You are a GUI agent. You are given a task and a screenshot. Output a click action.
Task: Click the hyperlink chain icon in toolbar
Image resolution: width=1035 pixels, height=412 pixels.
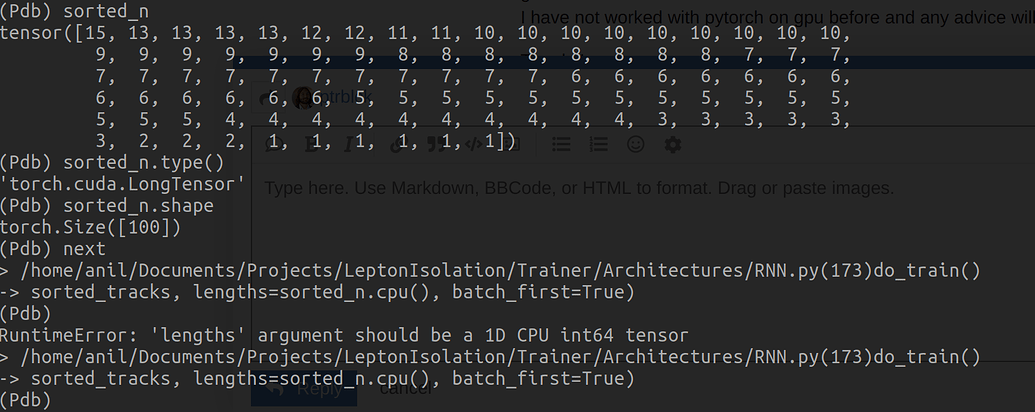point(395,144)
